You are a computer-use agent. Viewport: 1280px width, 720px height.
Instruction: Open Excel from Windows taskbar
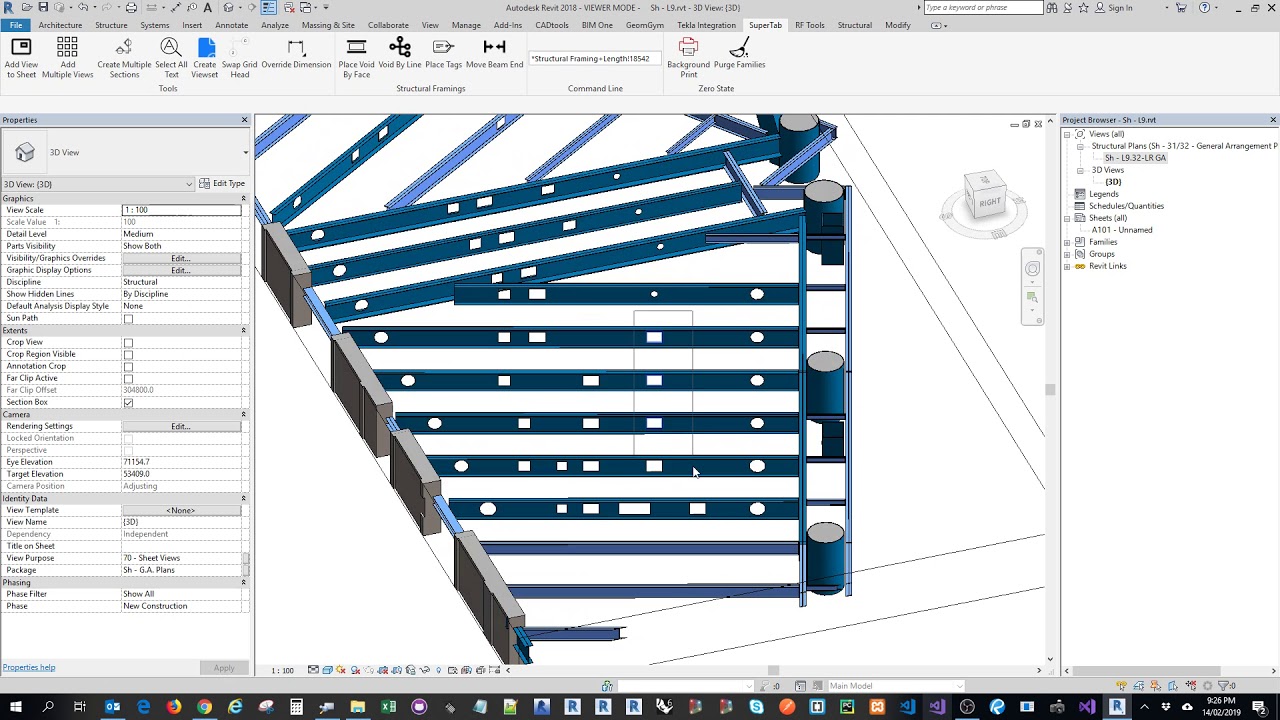(x=388, y=707)
